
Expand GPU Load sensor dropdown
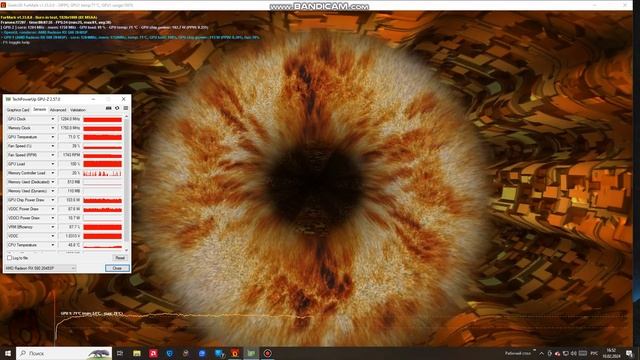(x=53, y=164)
